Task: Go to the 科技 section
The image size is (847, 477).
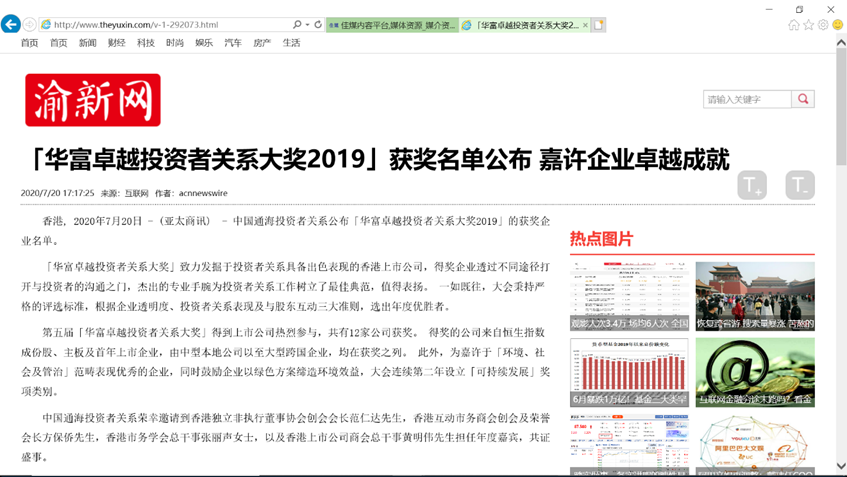Action: (x=146, y=43)
